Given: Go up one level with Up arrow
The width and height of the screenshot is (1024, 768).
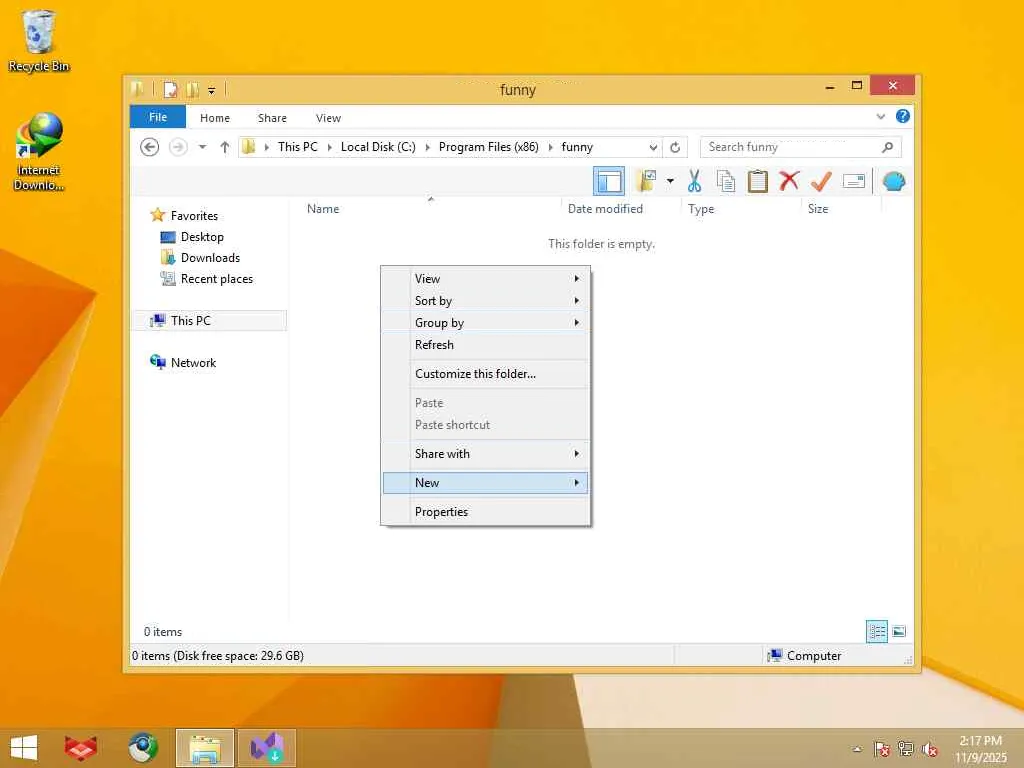Looking at the screenshot, I should [225, 147].
